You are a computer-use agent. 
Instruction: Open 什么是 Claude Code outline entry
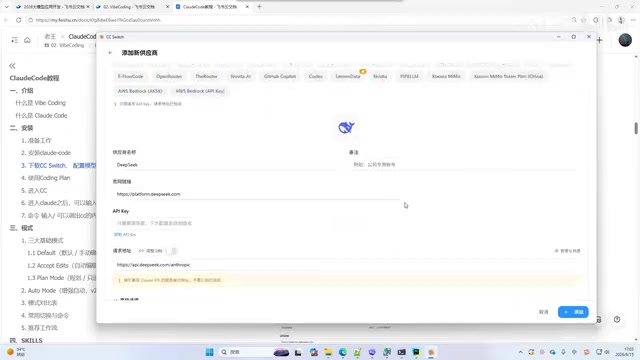[41, 116]
